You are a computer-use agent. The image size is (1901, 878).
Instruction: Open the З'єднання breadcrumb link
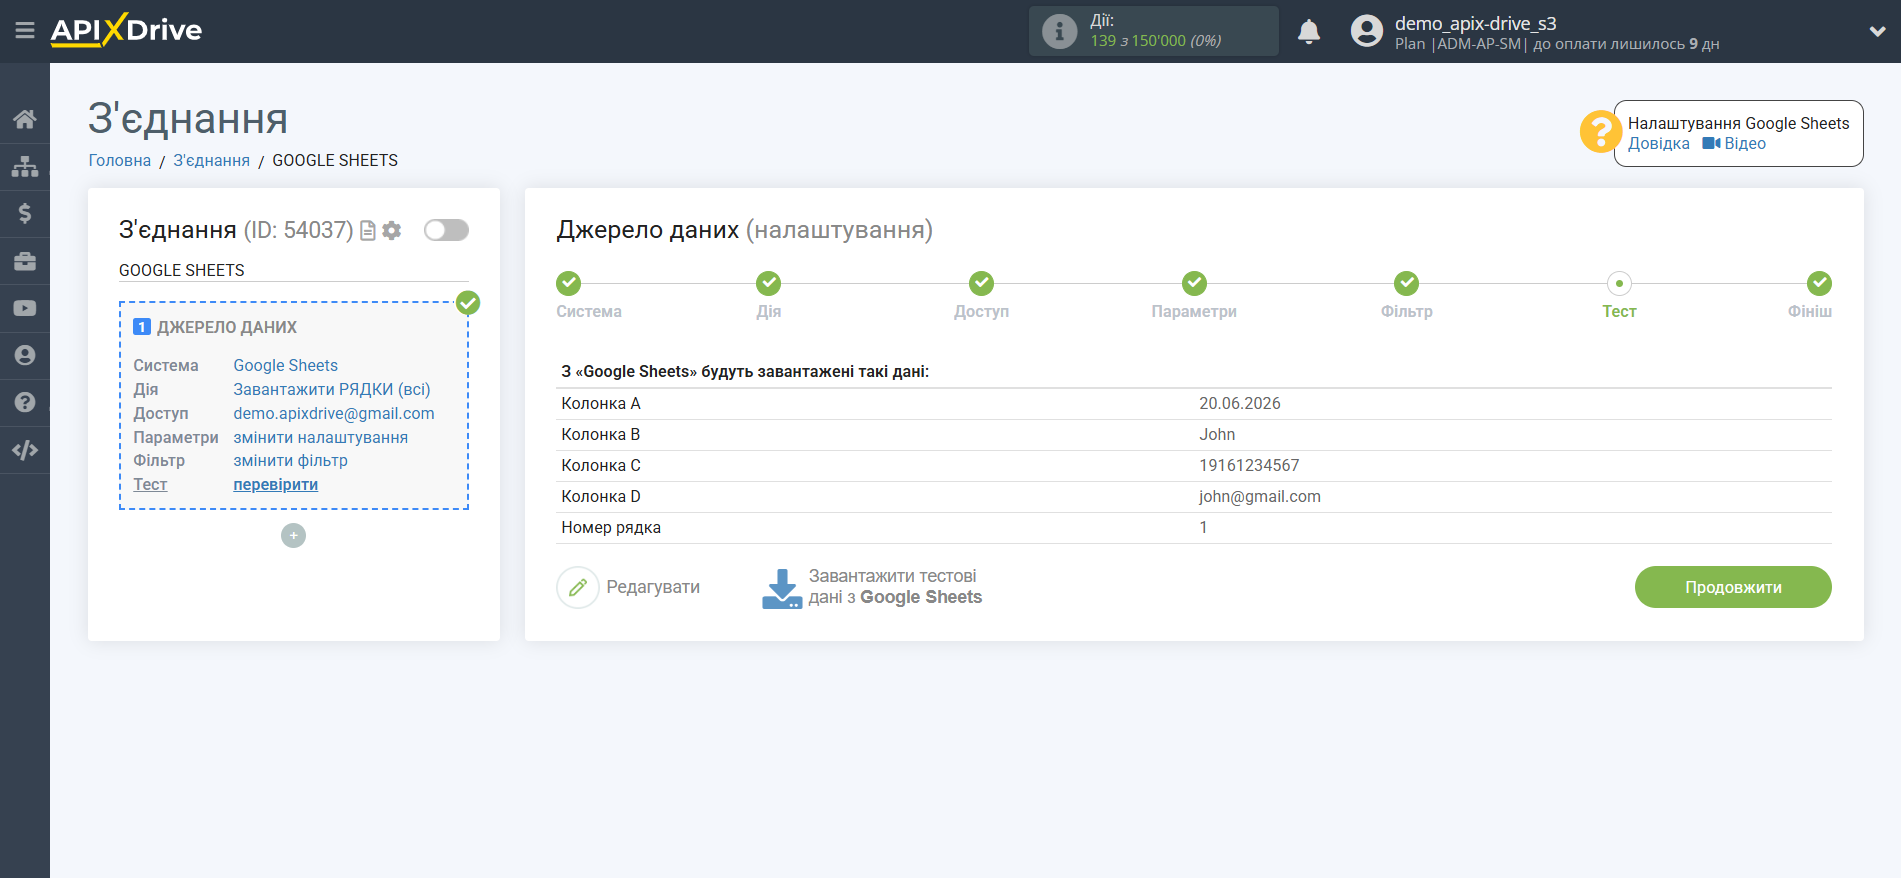pos(211,160)
